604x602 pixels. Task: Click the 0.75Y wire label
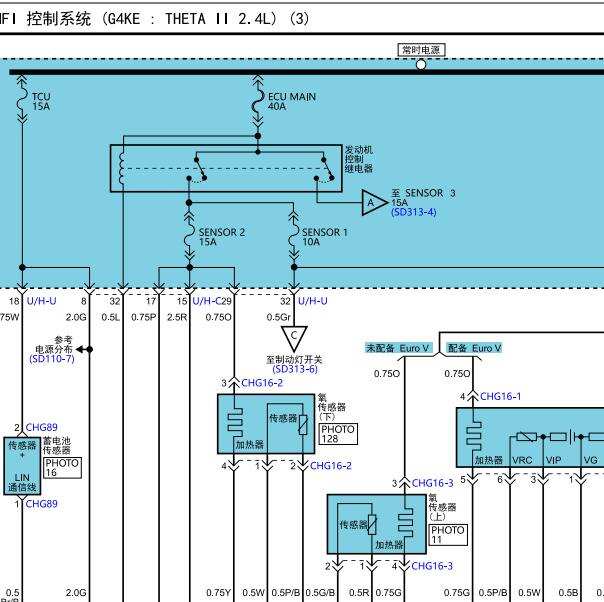tap(218, 593)
